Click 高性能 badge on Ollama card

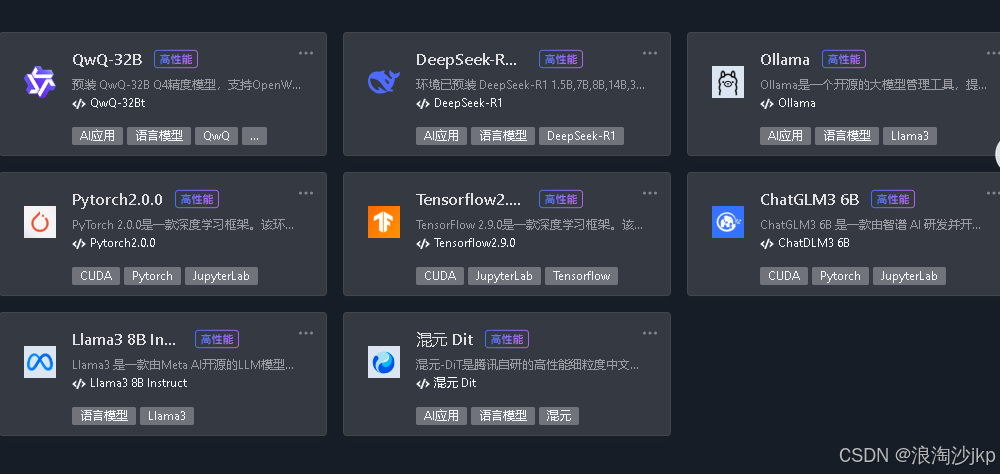click(844, 59)
